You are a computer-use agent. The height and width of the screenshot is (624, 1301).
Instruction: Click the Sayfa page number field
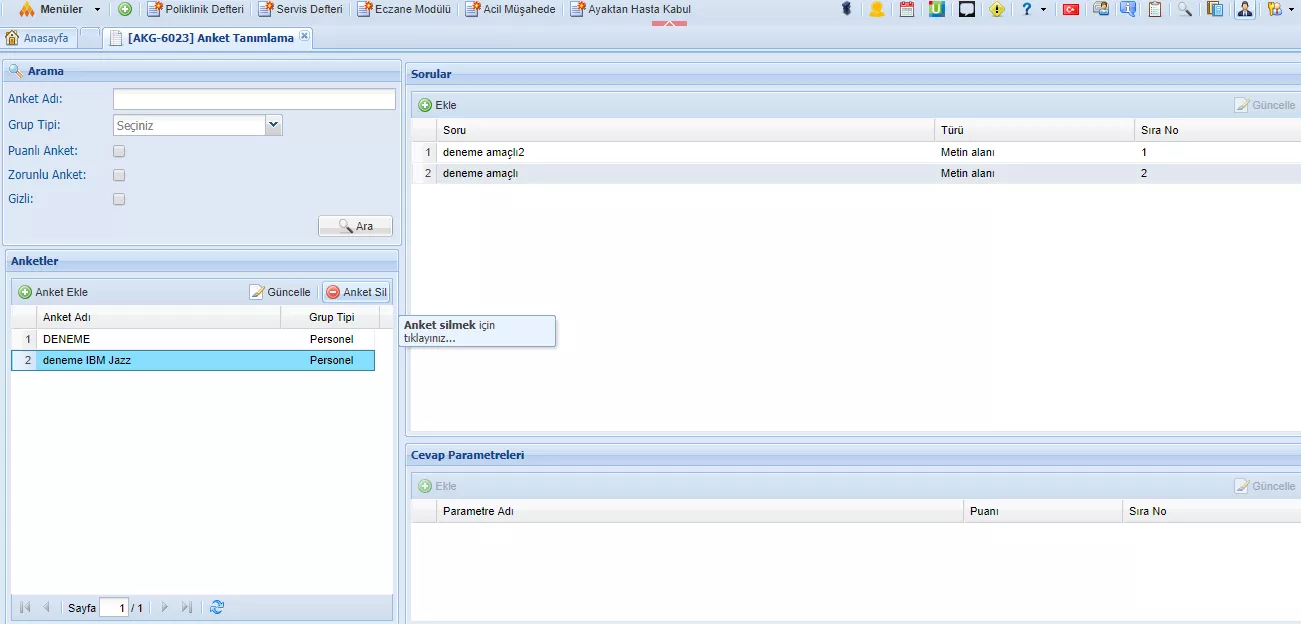click(x=114, y=608)
